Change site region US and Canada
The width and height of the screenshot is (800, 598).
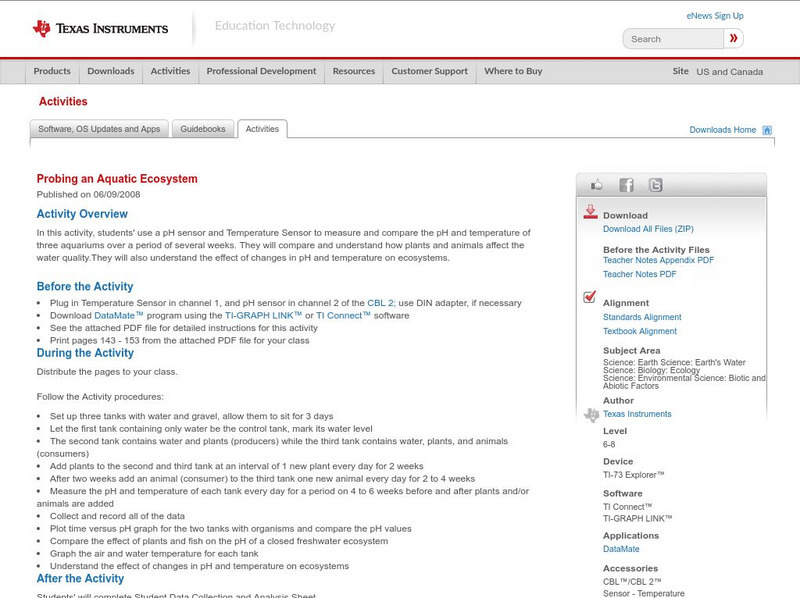pyautogui.click(x=730, y=72)
